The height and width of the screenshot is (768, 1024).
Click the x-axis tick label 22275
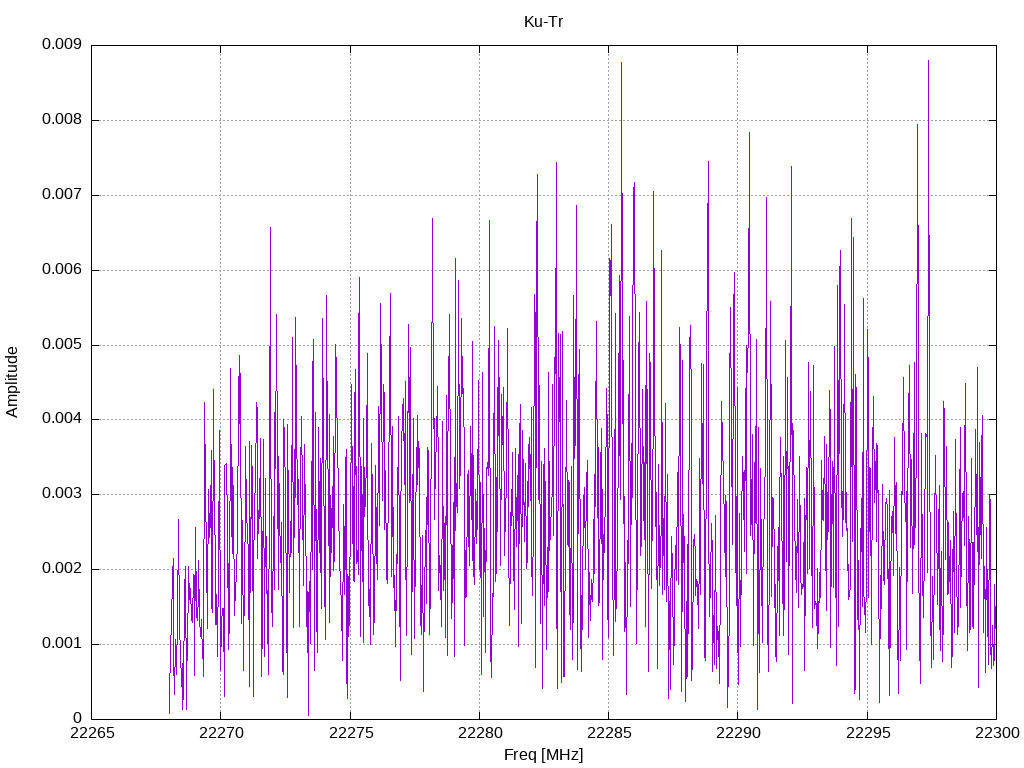351,733
